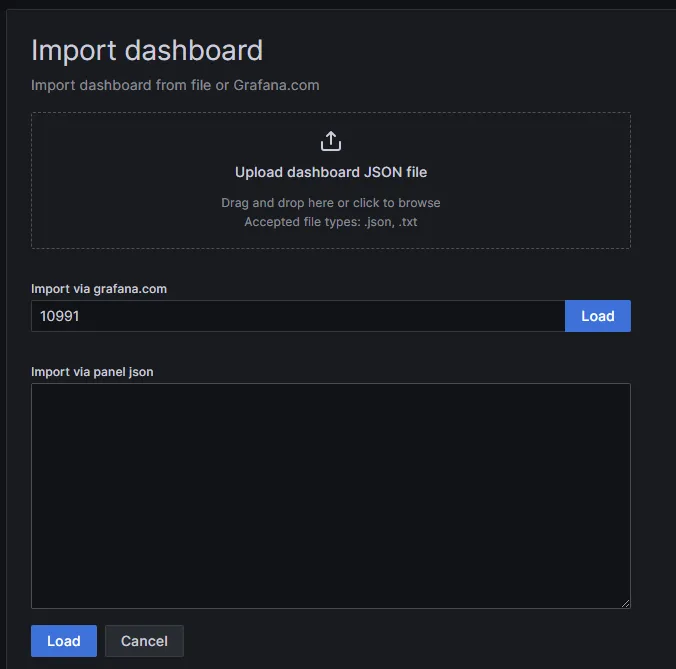Click 'Drag and drop here or click to browse'

pyautogui.click(x=331, y=203)
